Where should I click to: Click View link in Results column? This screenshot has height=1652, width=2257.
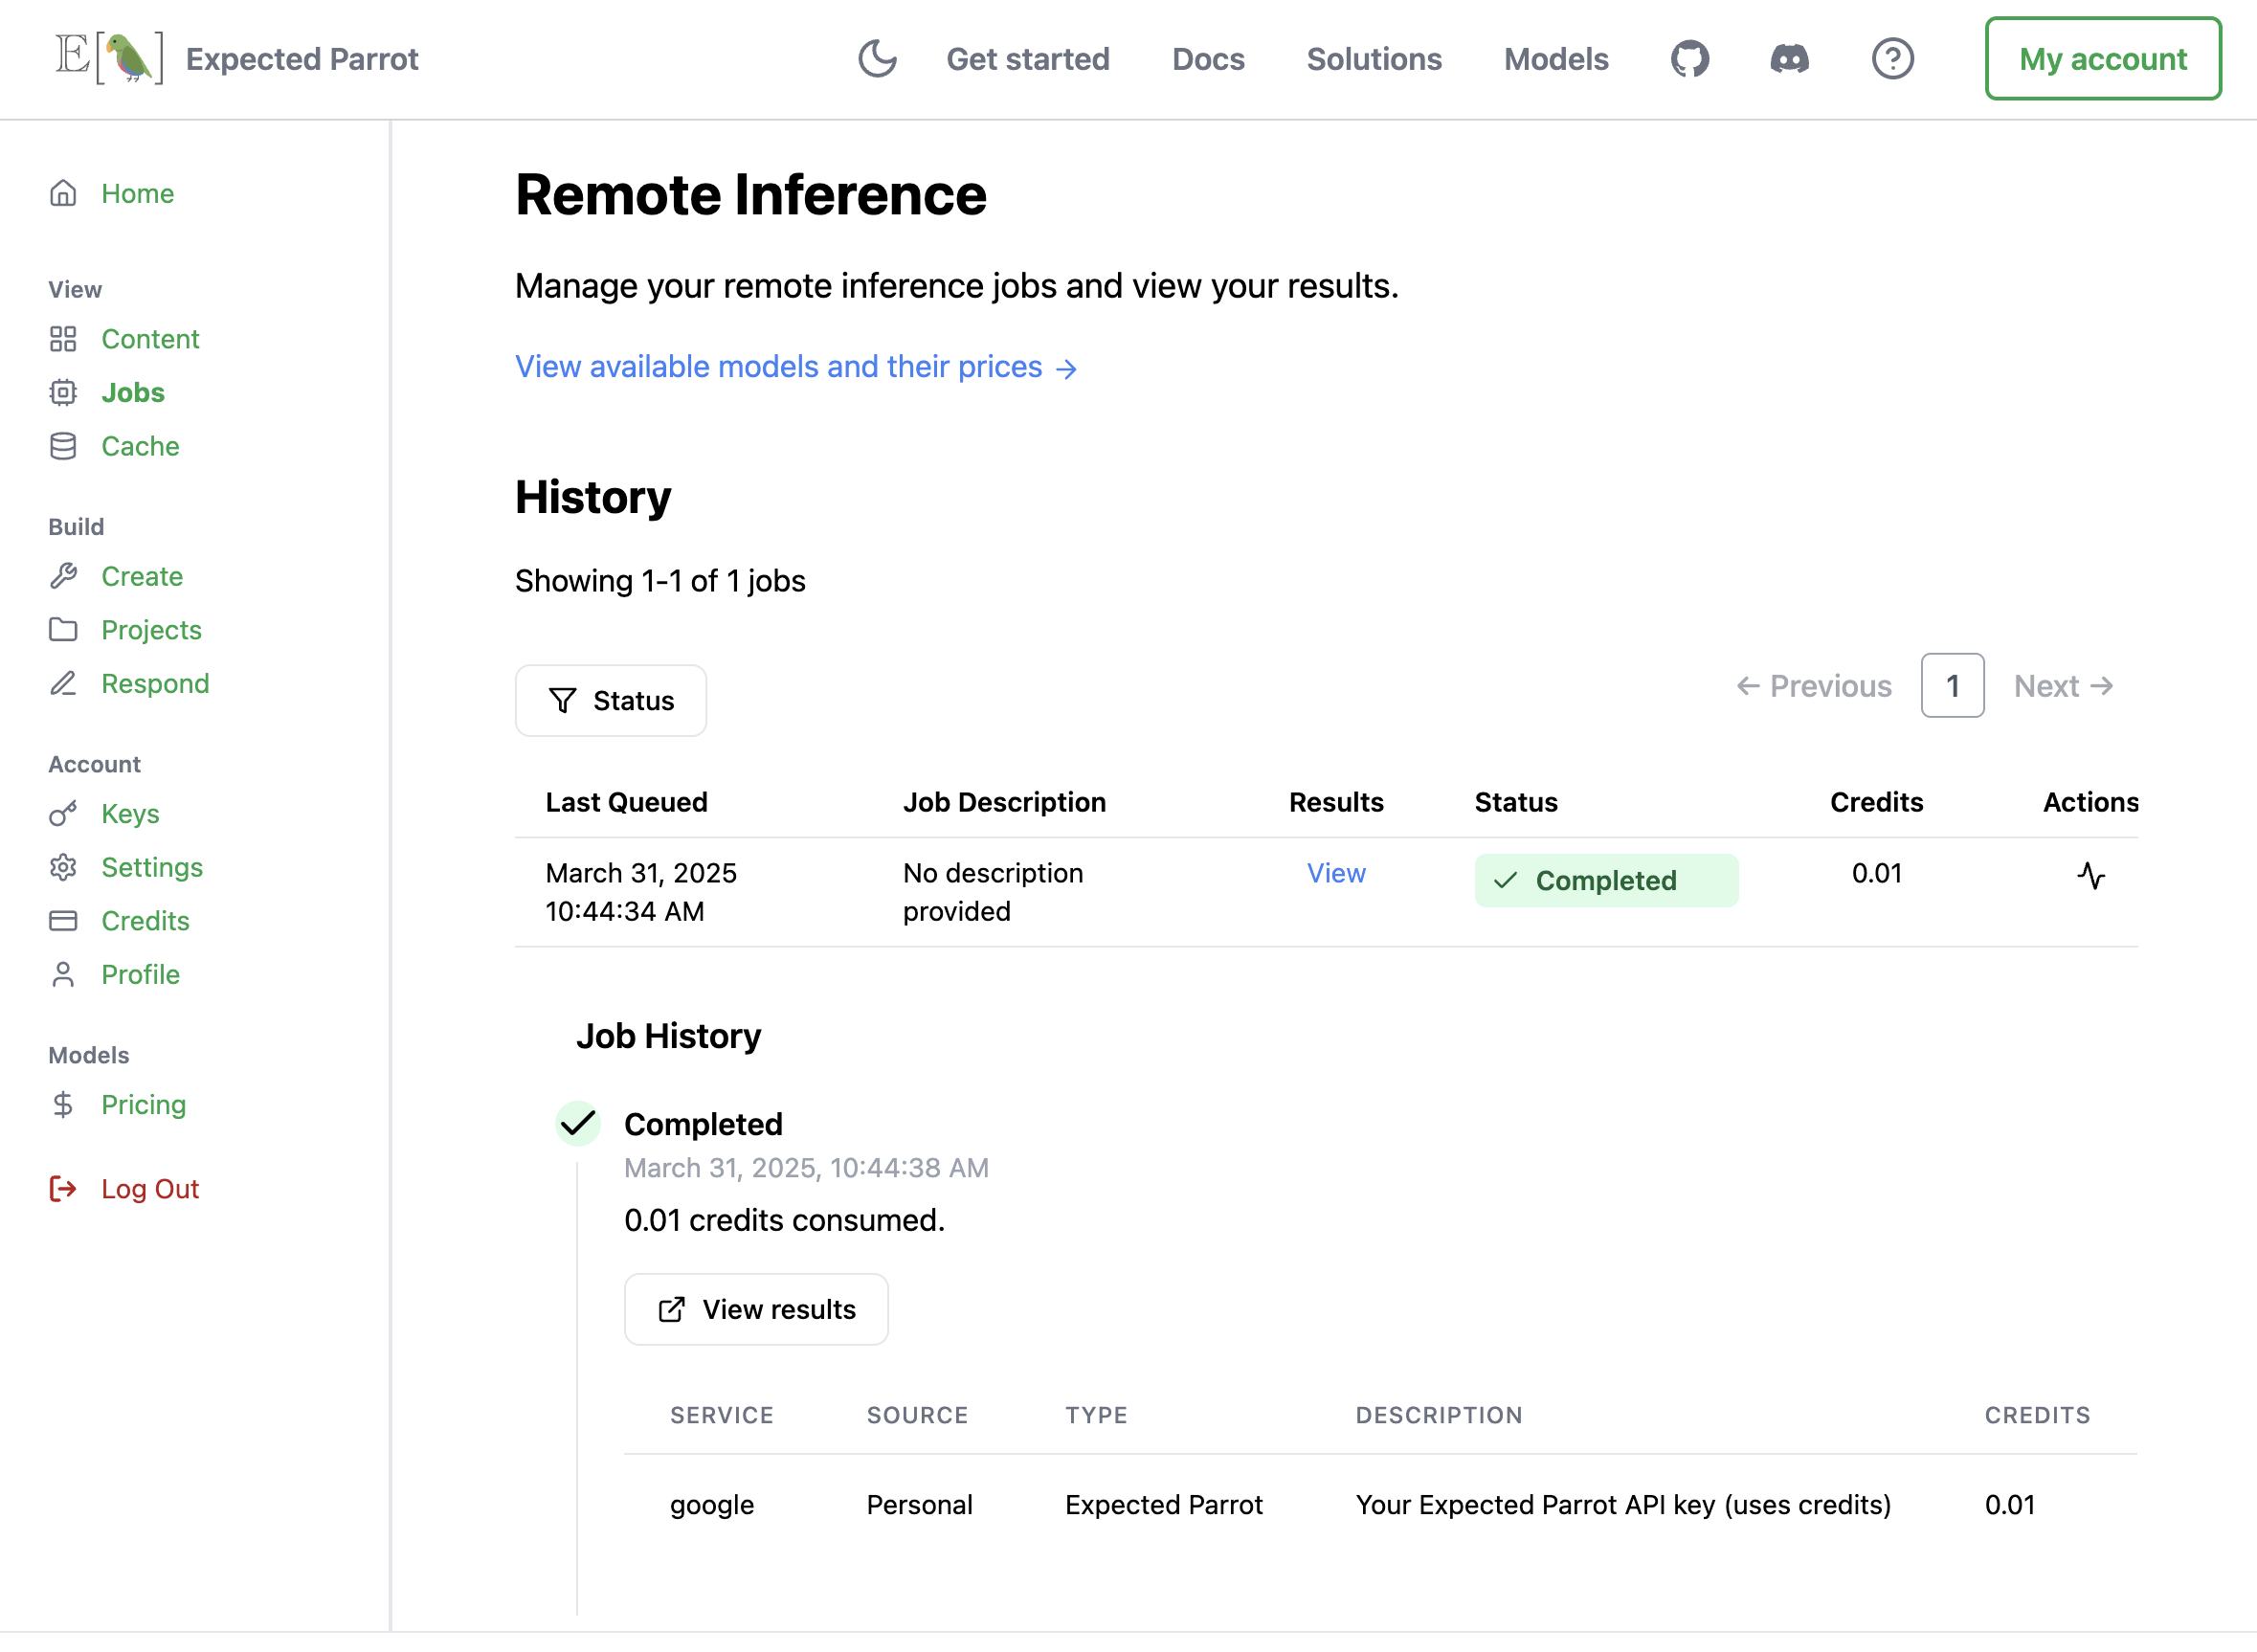[x=1335, y=873]
